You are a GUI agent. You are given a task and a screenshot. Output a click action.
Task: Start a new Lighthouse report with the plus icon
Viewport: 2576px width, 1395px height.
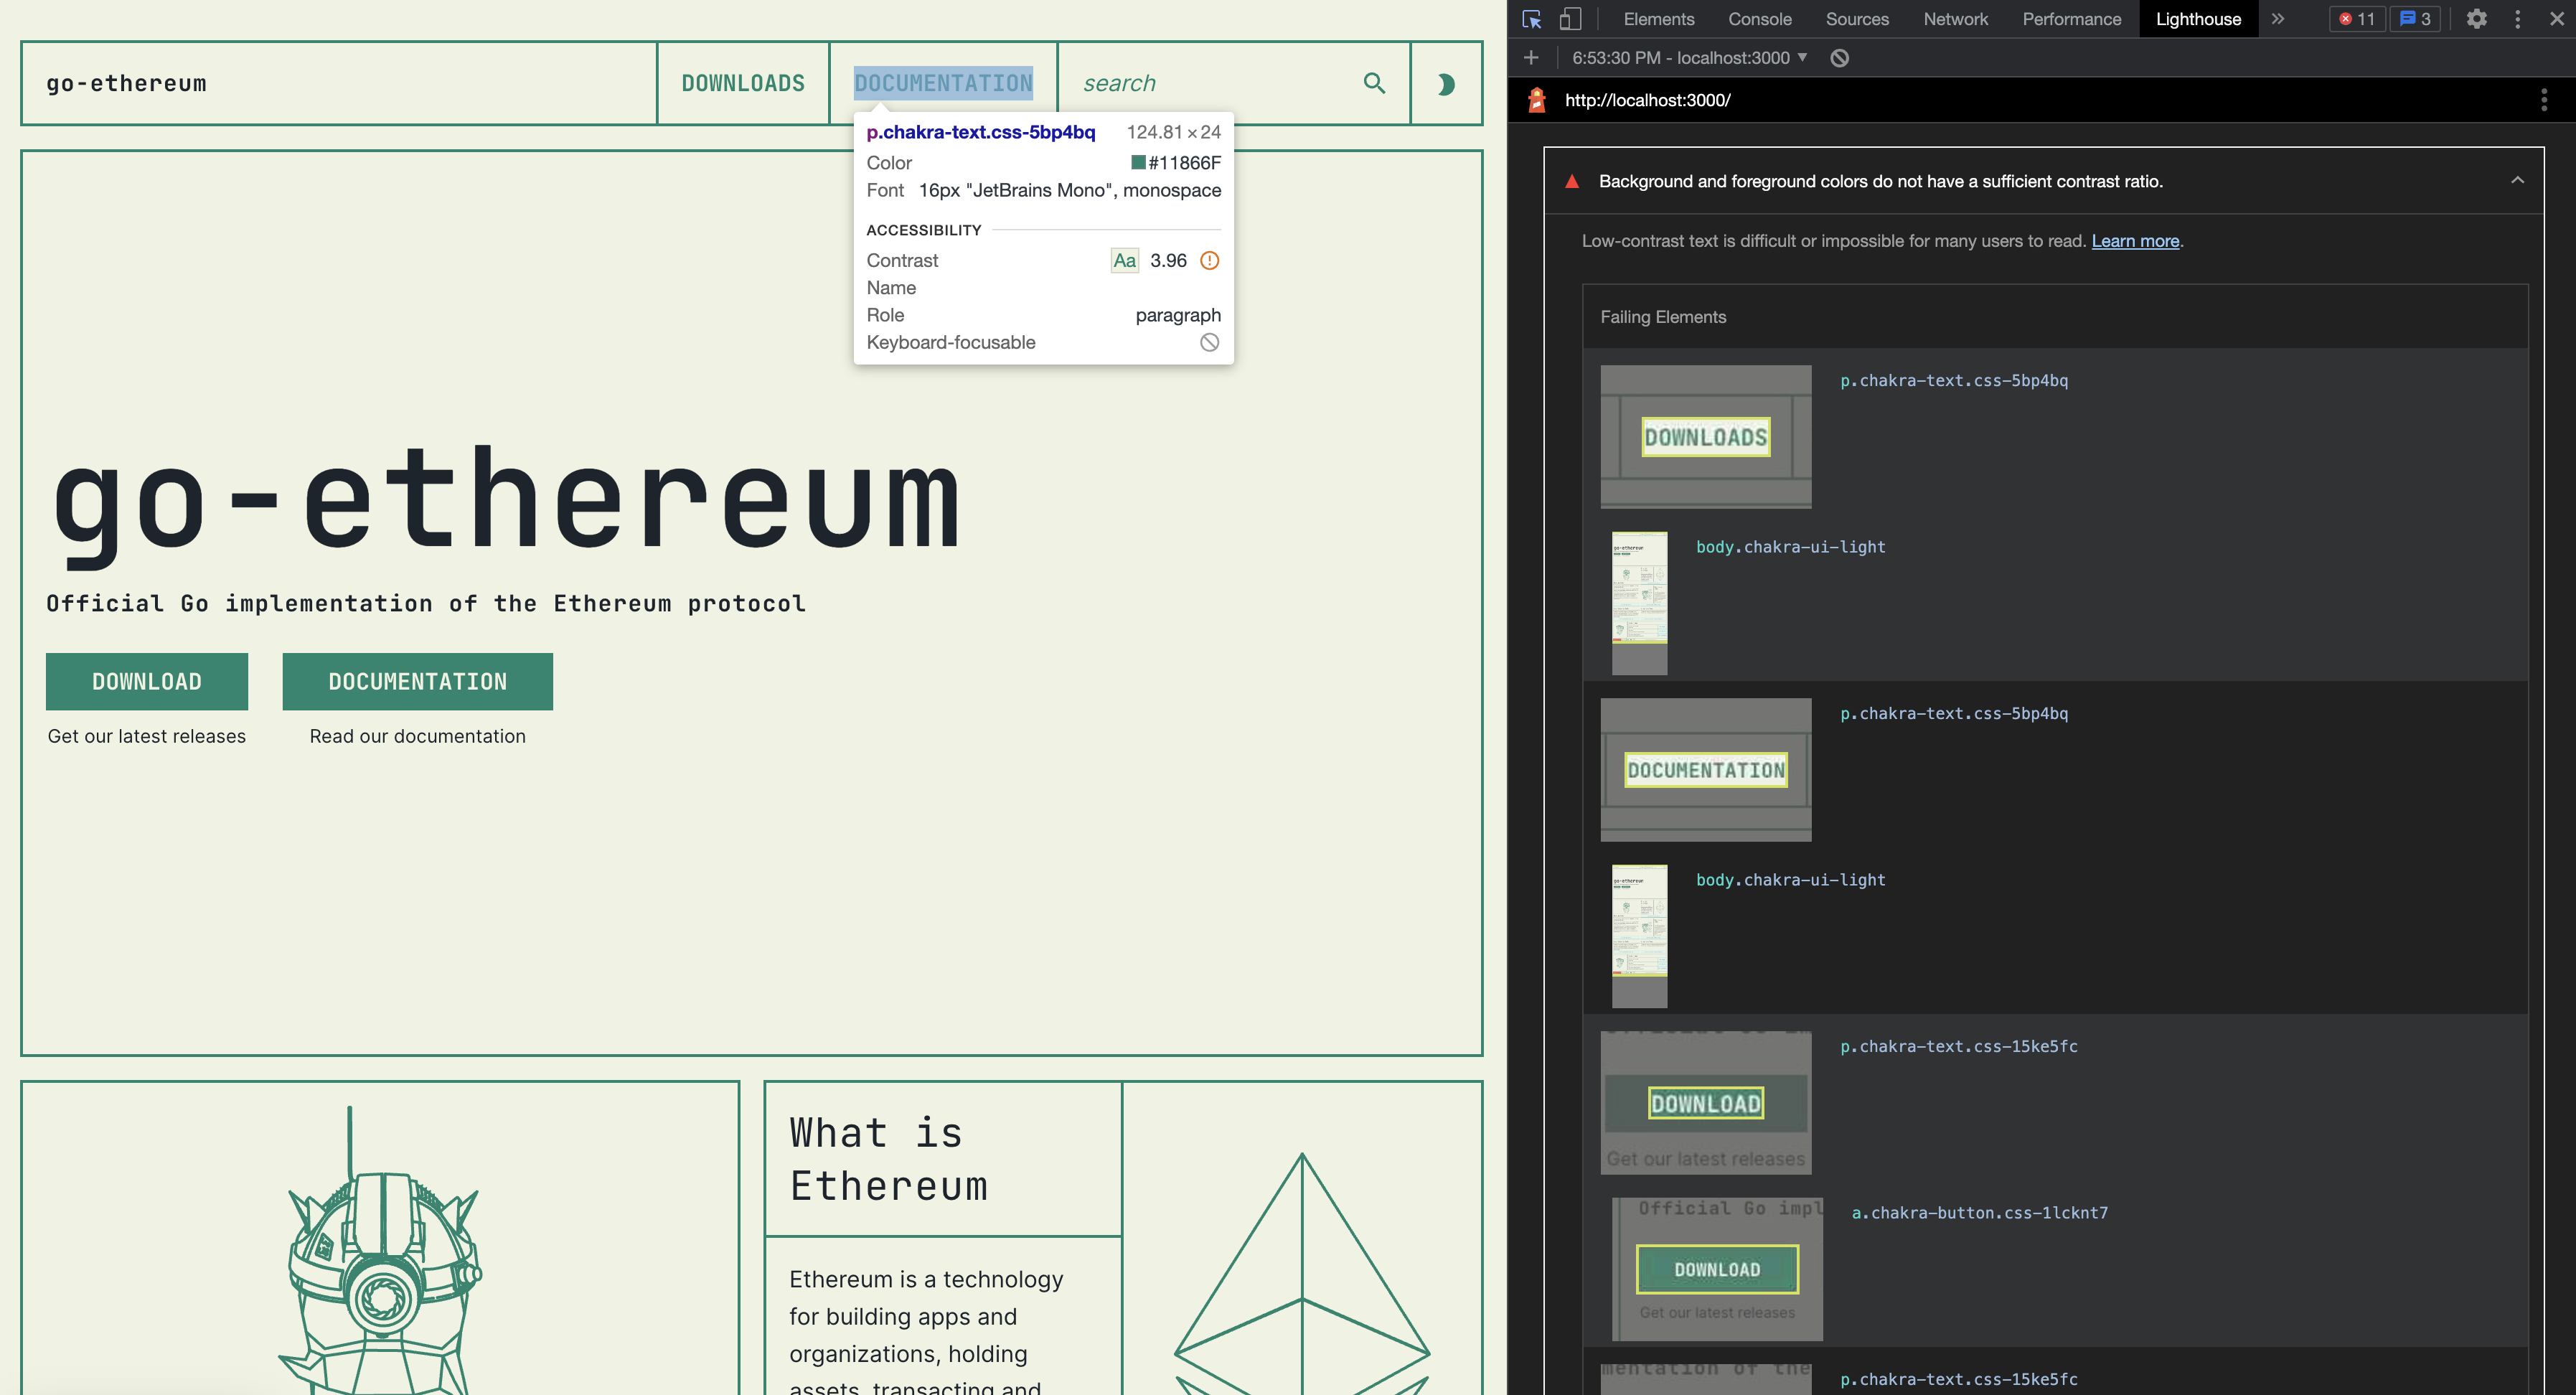pos(1530,57)
